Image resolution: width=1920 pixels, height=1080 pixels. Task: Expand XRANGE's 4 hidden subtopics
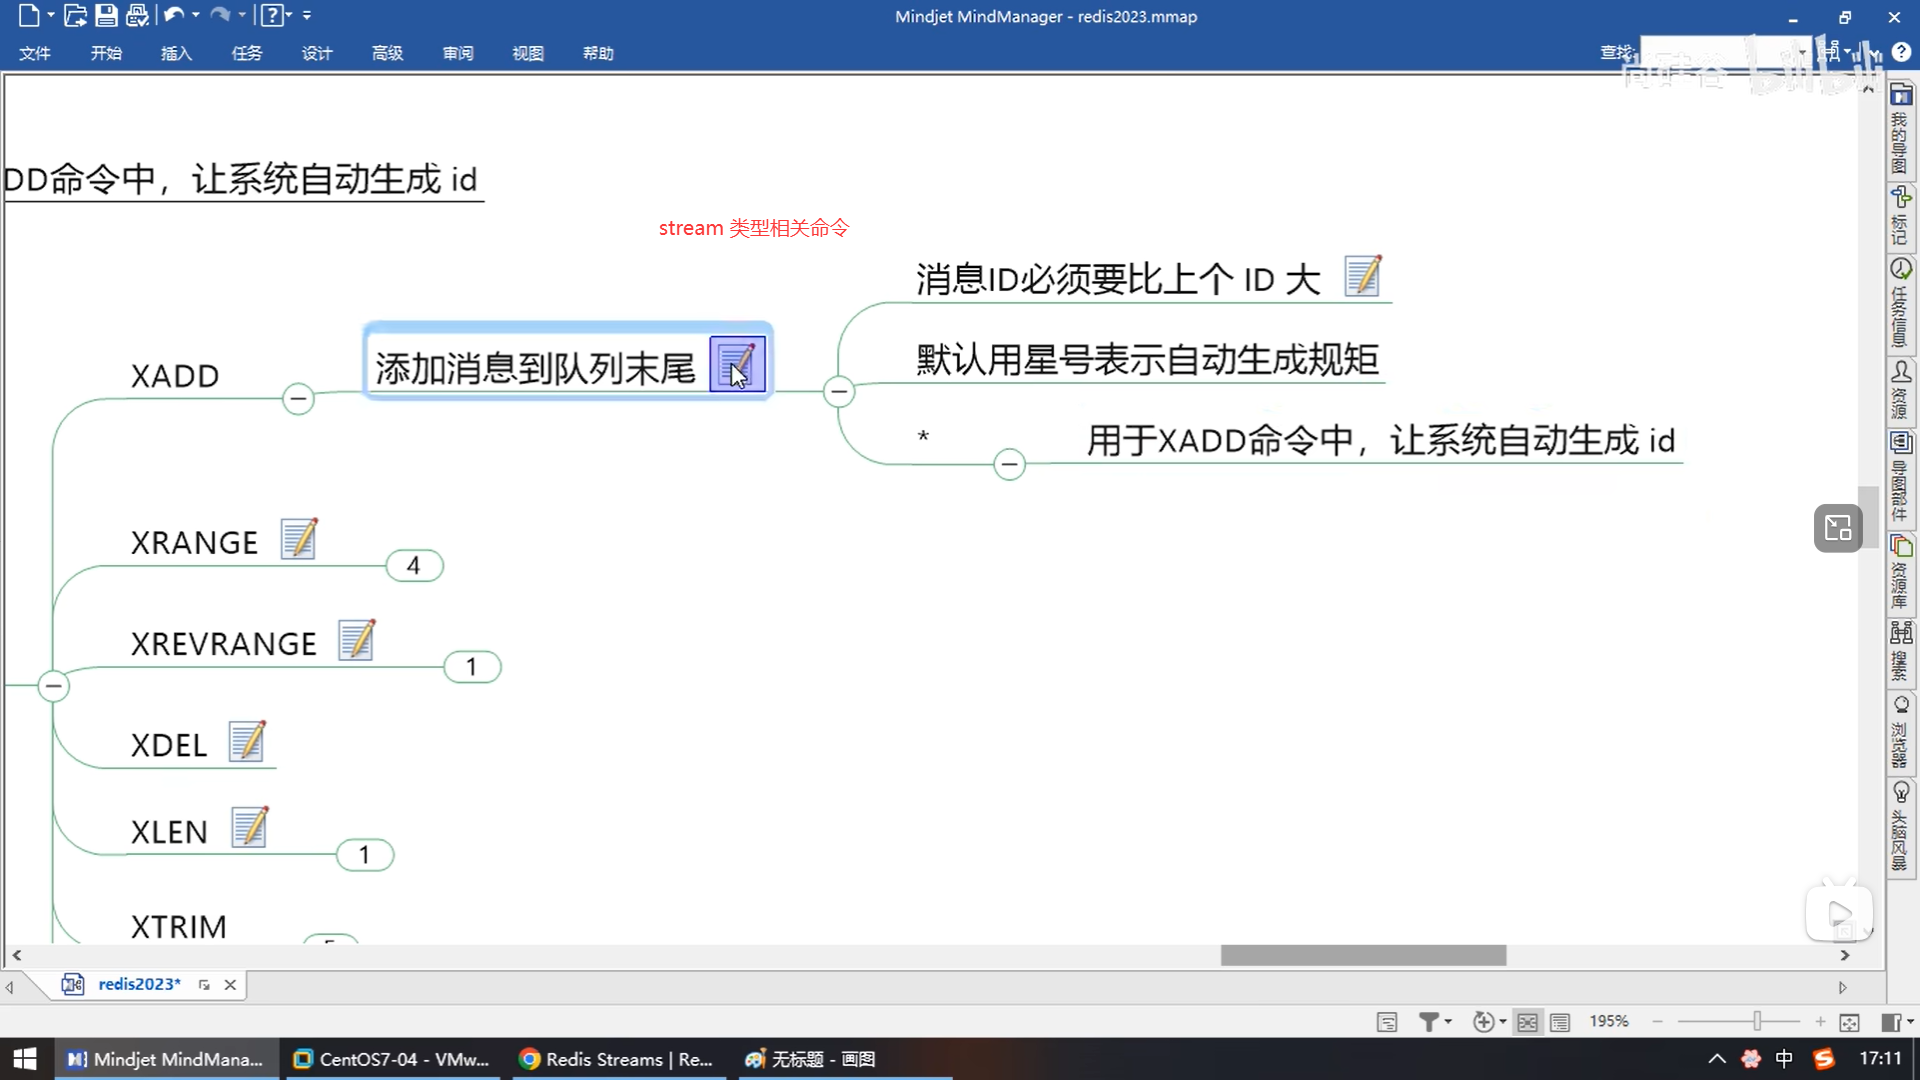pyautogui.click(x=414, y=566)
